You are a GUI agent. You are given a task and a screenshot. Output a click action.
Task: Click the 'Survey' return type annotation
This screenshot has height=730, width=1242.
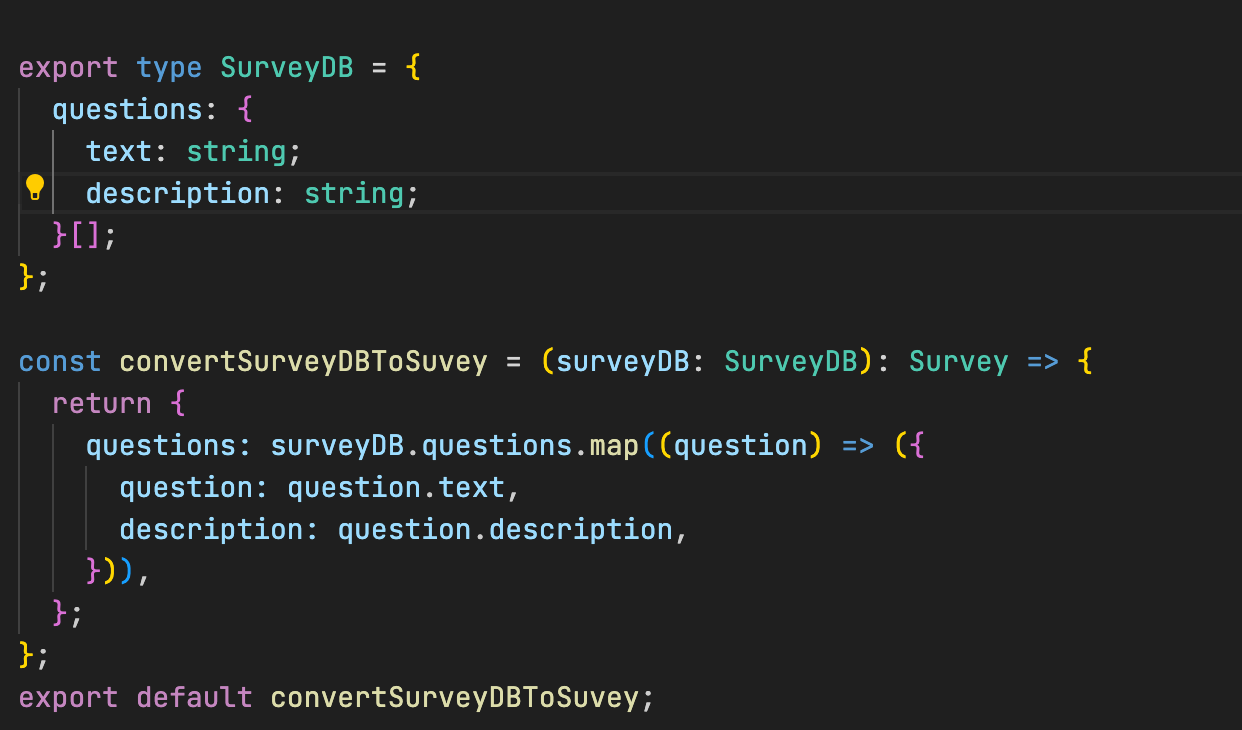958,362
